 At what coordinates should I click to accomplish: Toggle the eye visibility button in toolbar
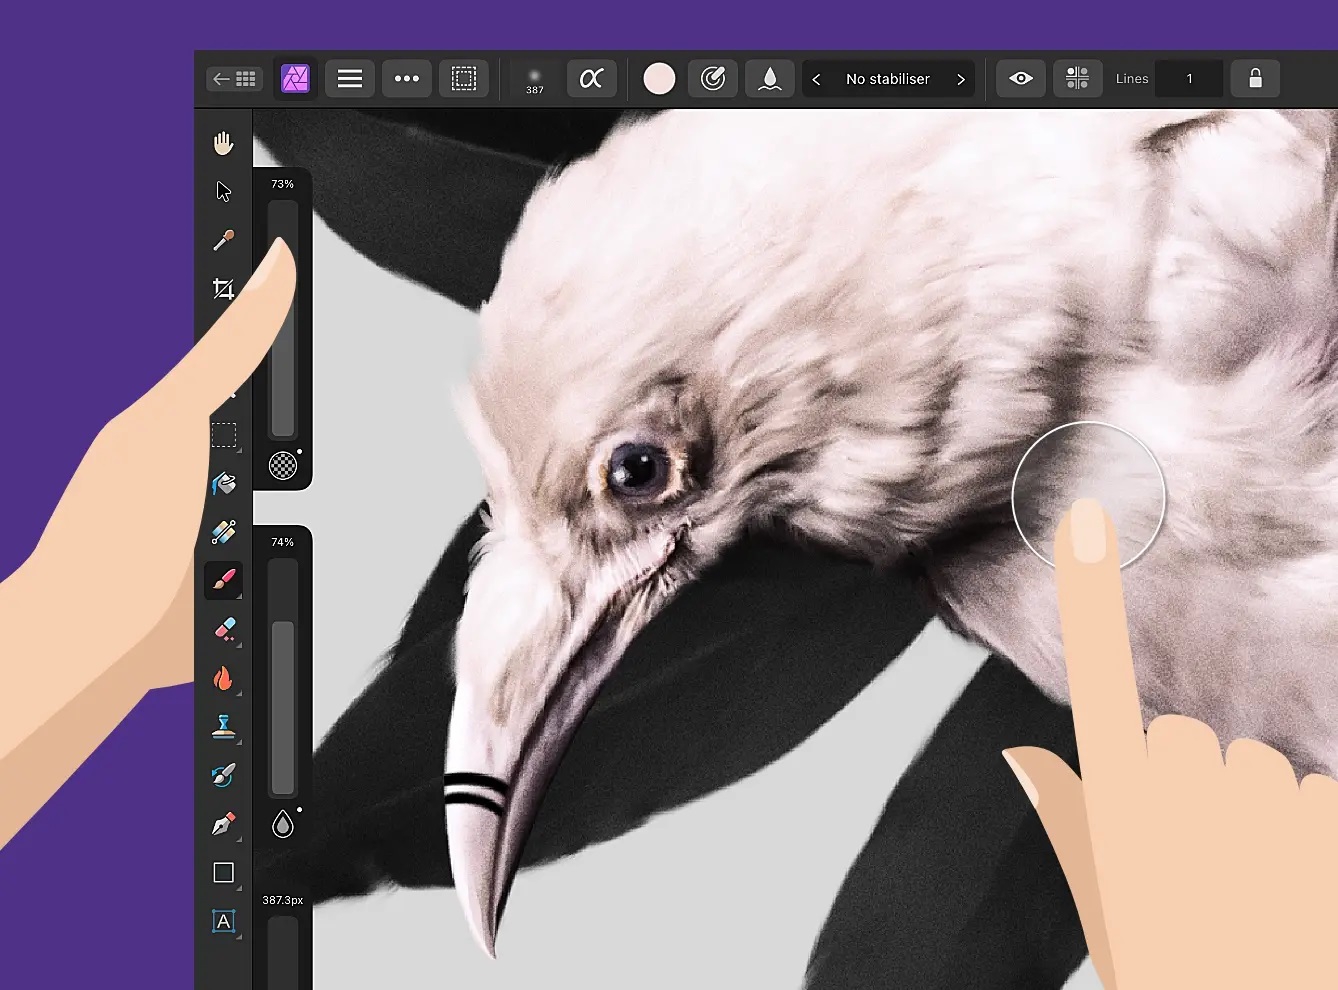1021,79
